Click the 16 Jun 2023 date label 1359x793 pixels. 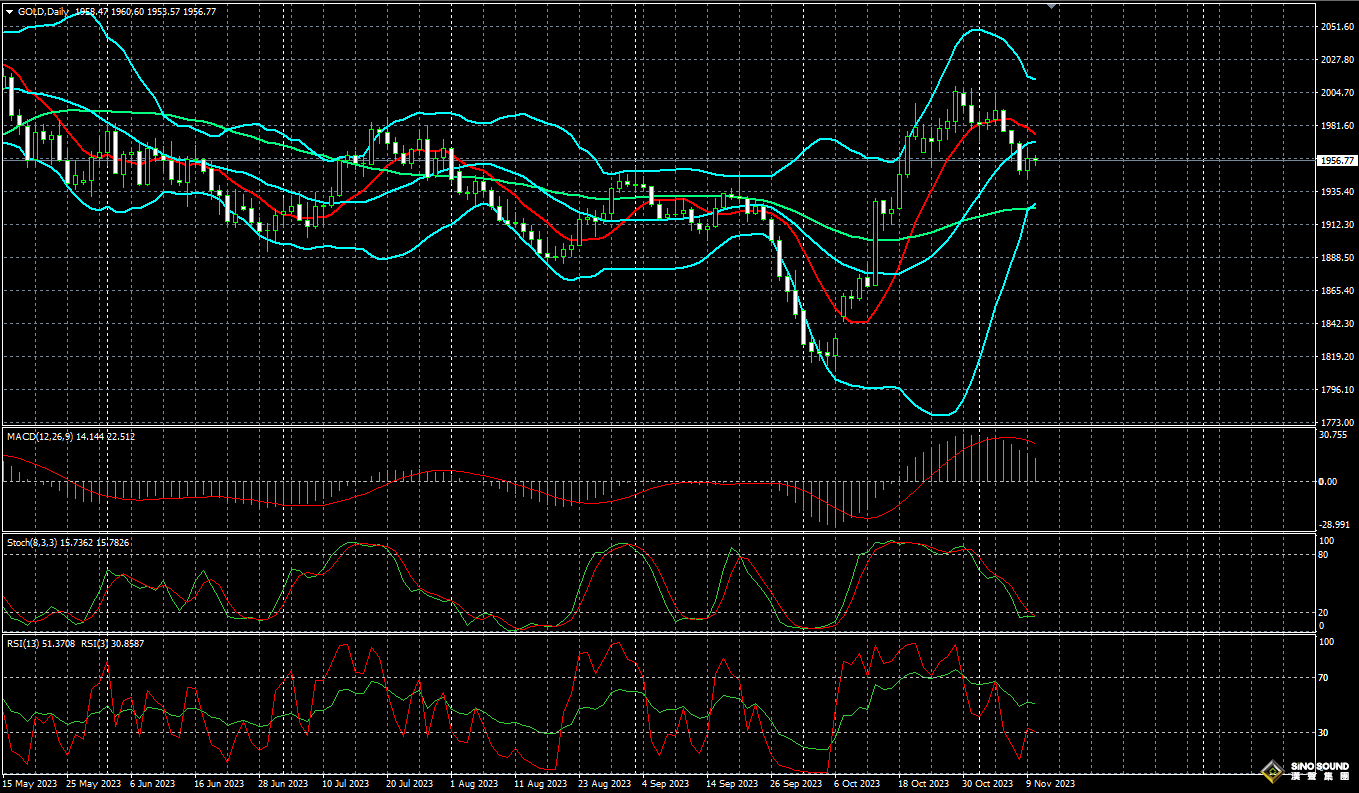coord(220,784)
